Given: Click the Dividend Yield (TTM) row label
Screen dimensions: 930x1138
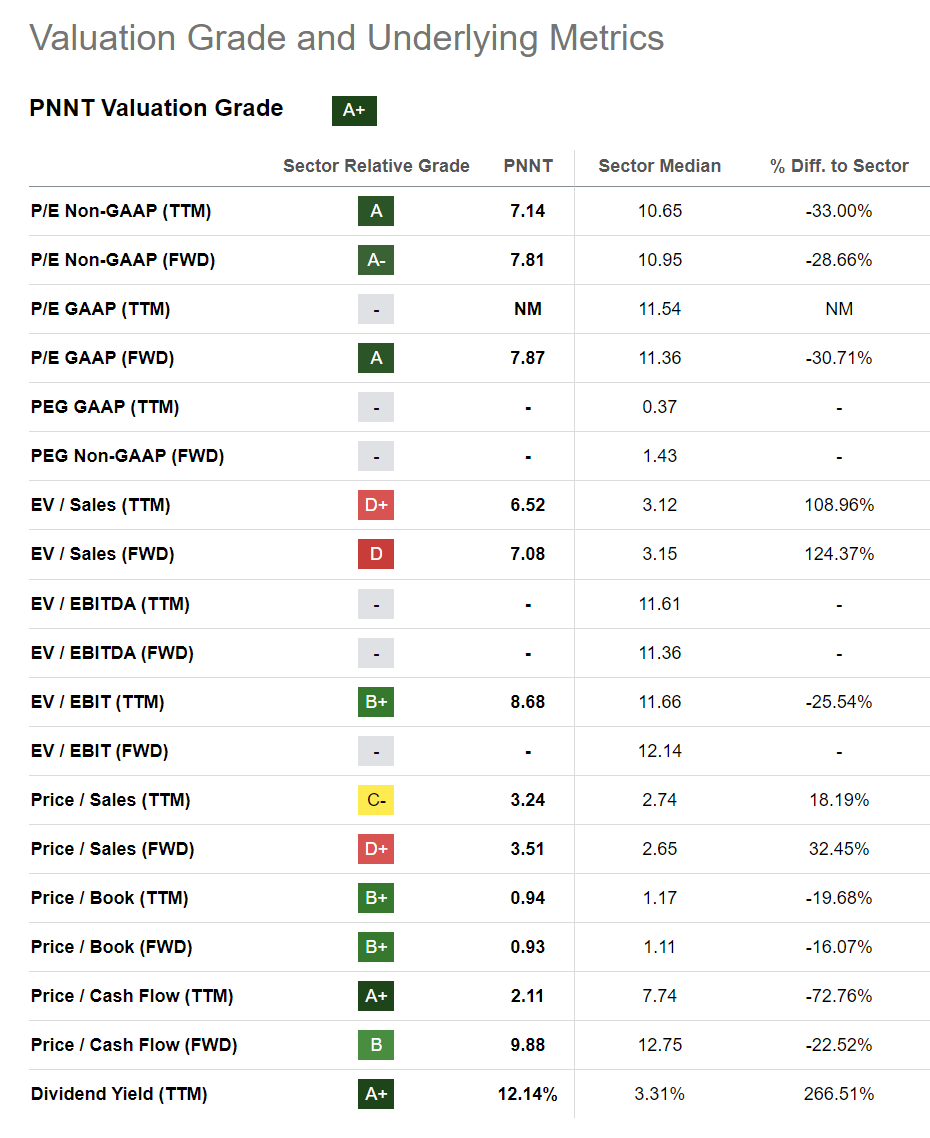Looking at the screenshot, I should [119, 1094].
